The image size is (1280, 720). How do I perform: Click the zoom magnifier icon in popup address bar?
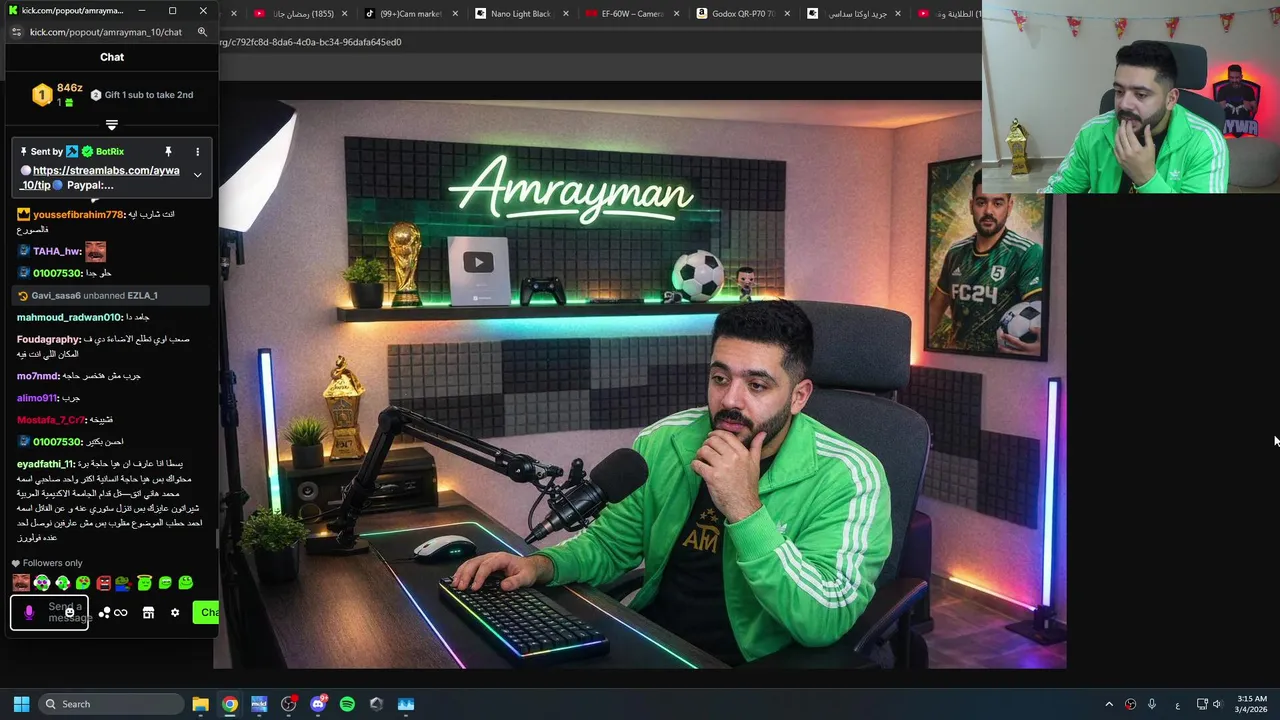(202, 32)
